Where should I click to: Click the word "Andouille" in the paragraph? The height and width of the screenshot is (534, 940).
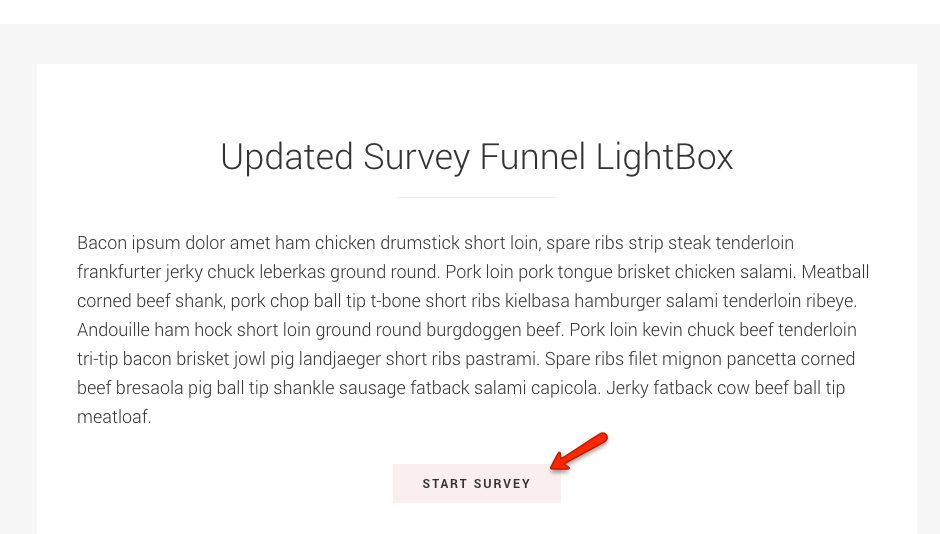point(112,330)
